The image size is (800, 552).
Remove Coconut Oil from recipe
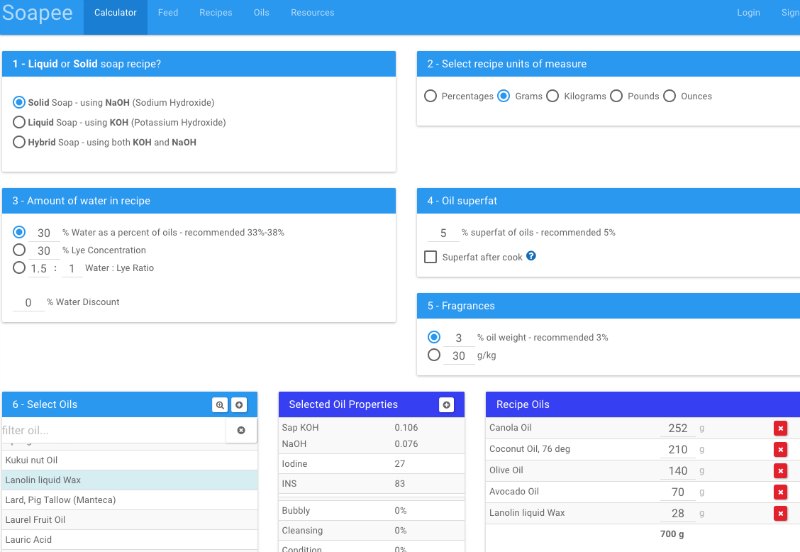781,449
